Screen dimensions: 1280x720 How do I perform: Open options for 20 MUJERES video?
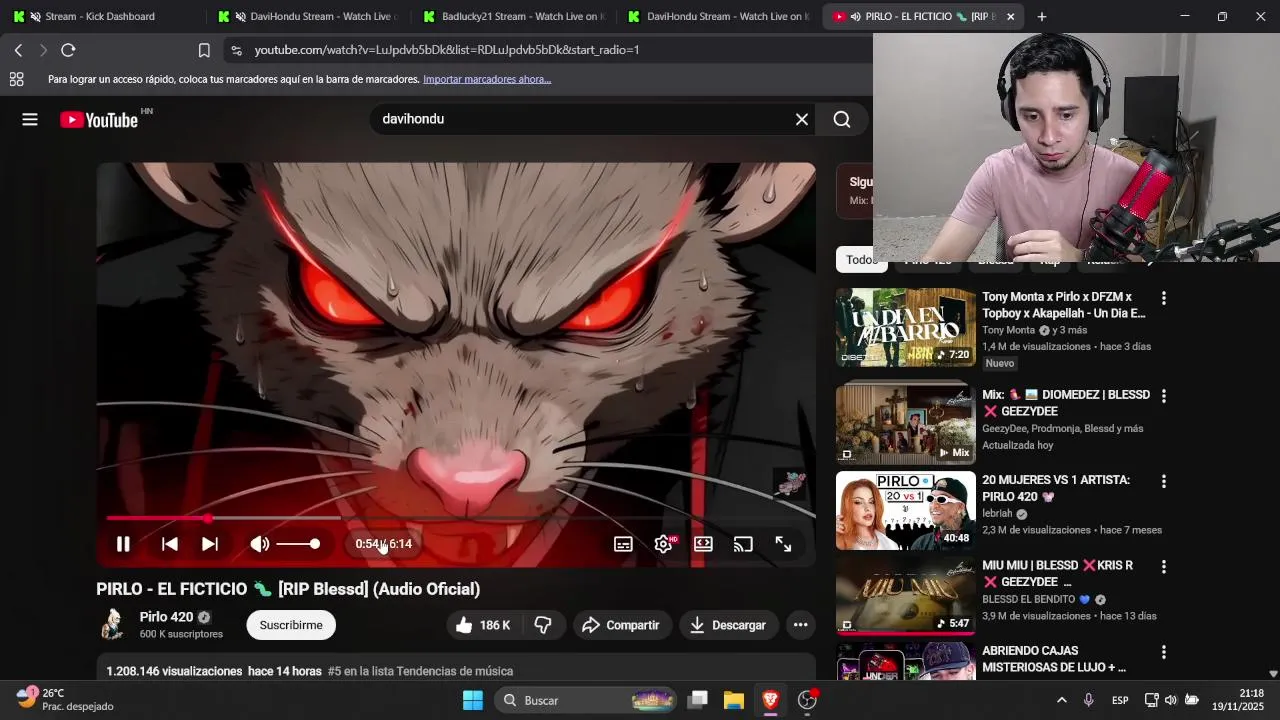(x=1163, y=481)
